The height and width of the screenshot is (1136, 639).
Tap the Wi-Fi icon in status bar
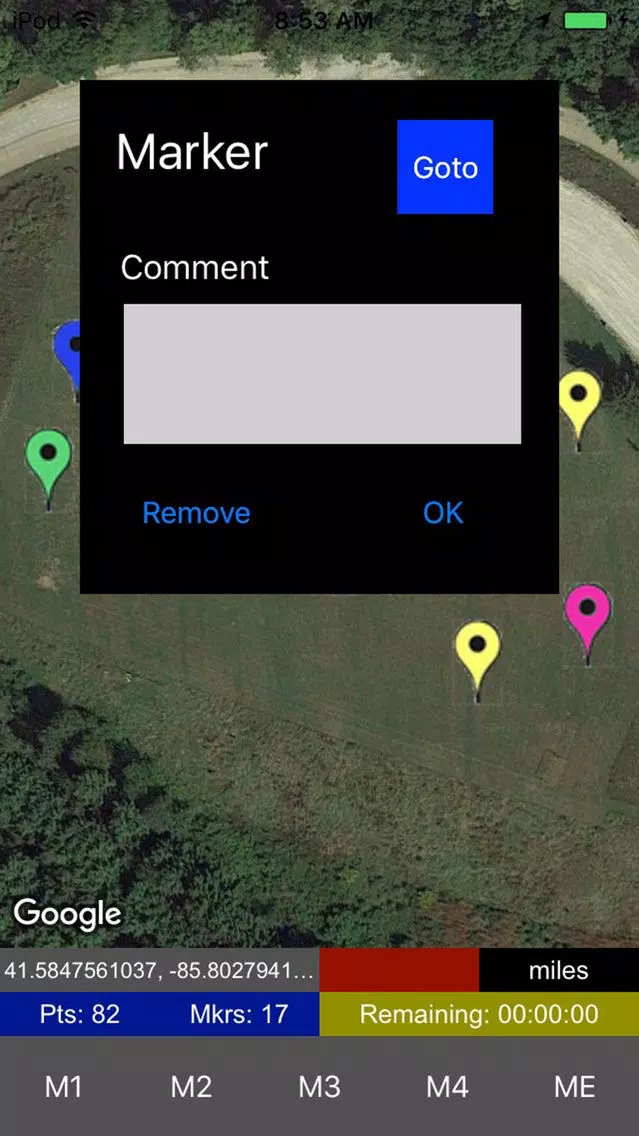click(85, 20)
